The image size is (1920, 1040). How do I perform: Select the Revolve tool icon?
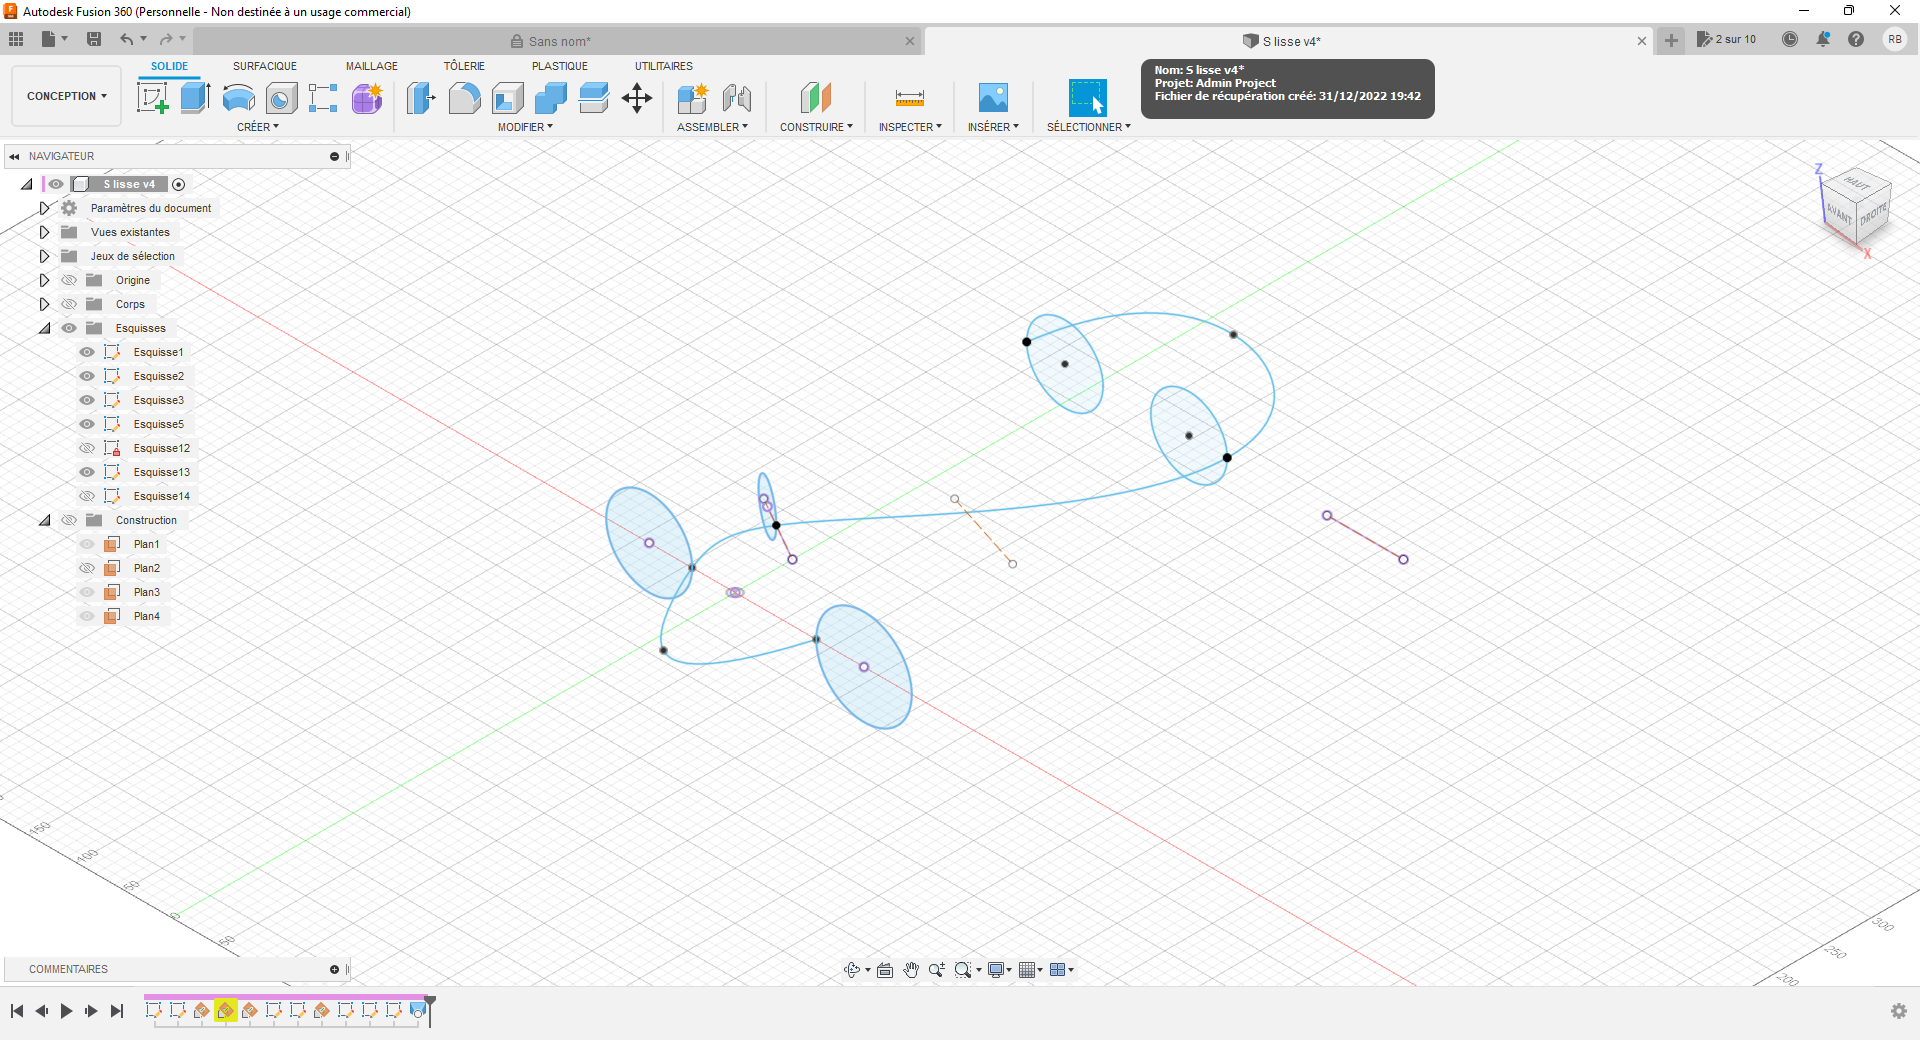(x=238, y=98)
